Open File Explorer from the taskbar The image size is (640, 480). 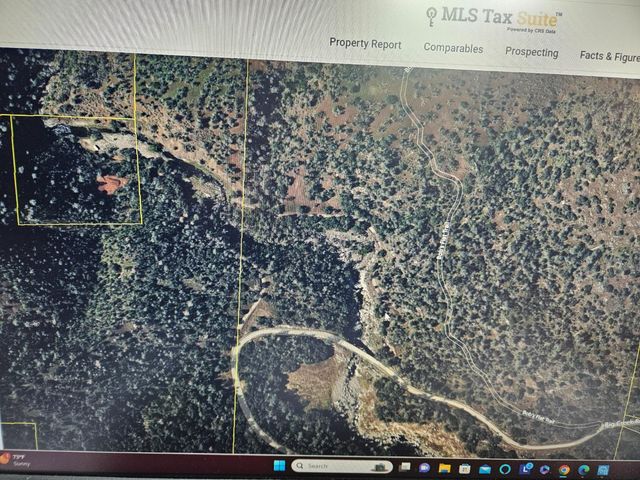[x=444, y=468]
